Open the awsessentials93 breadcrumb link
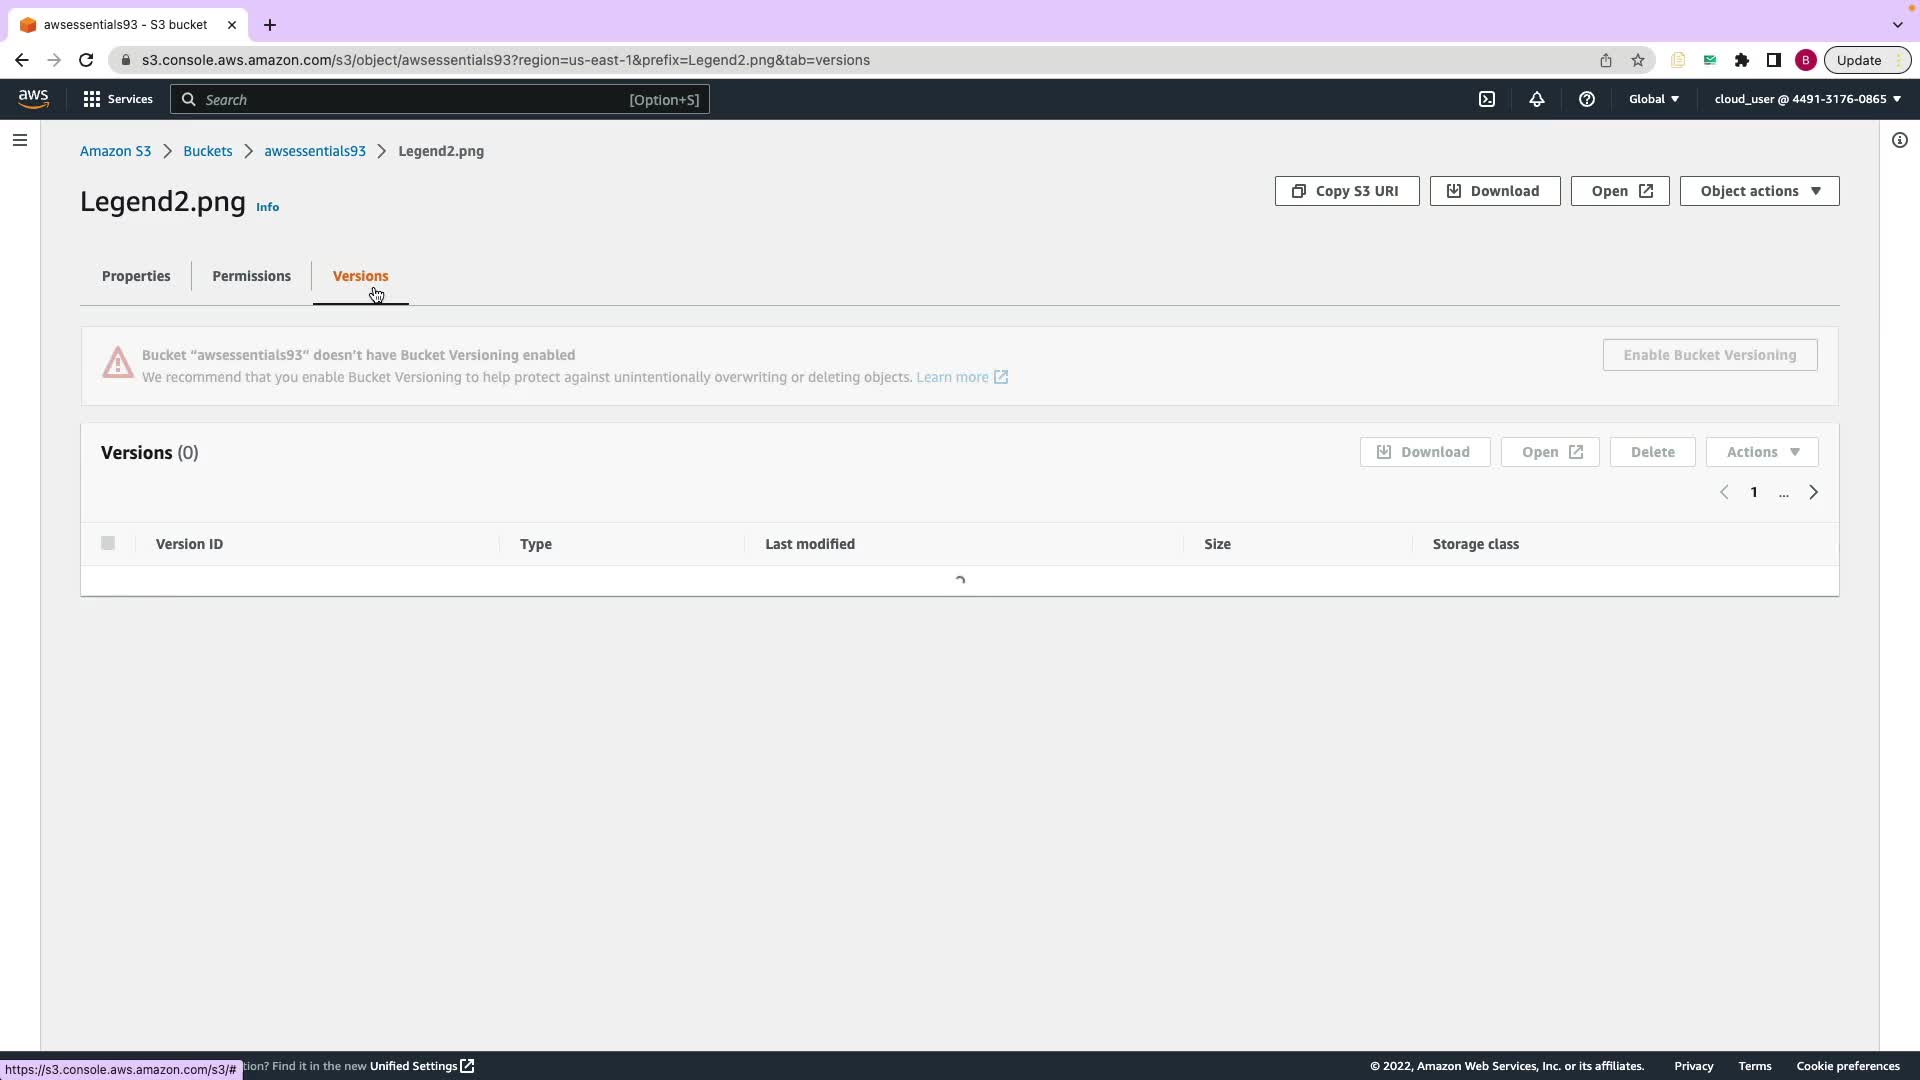 click(x=315, y=151)
